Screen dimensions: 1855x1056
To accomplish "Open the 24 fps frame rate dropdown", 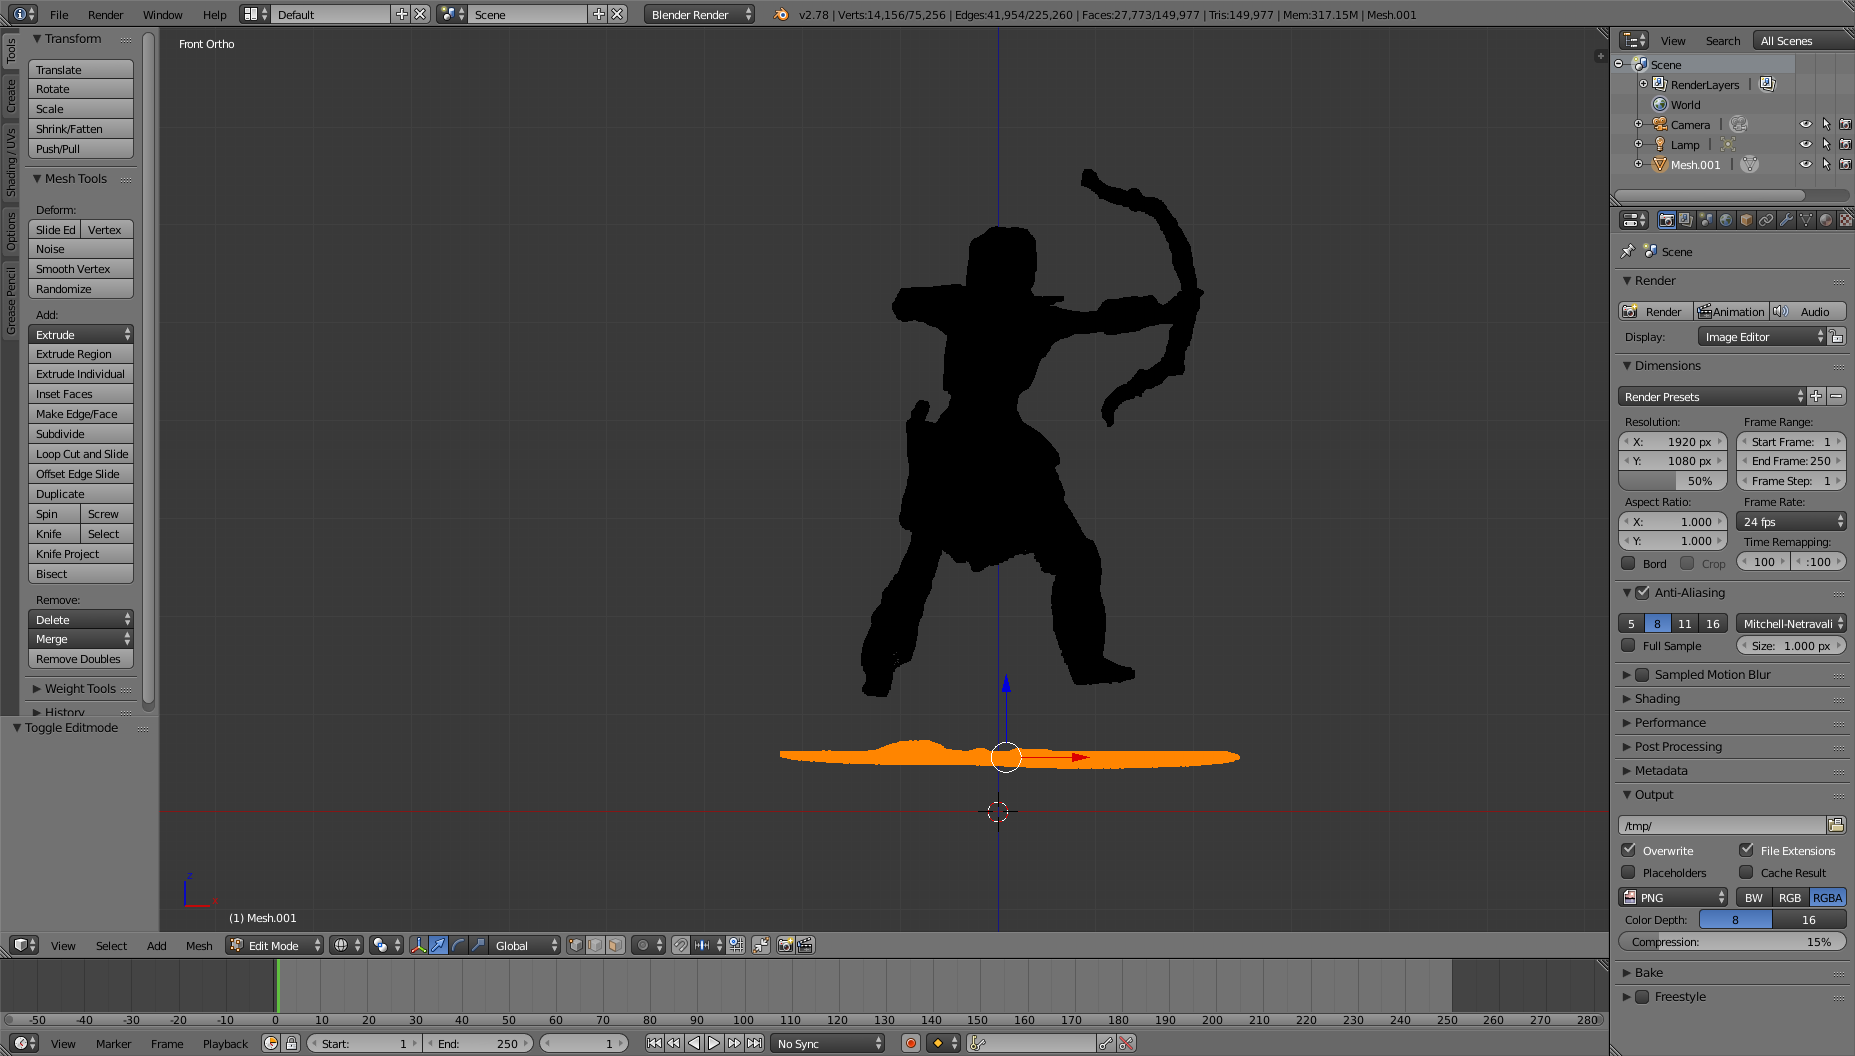I will point(1791,521).
